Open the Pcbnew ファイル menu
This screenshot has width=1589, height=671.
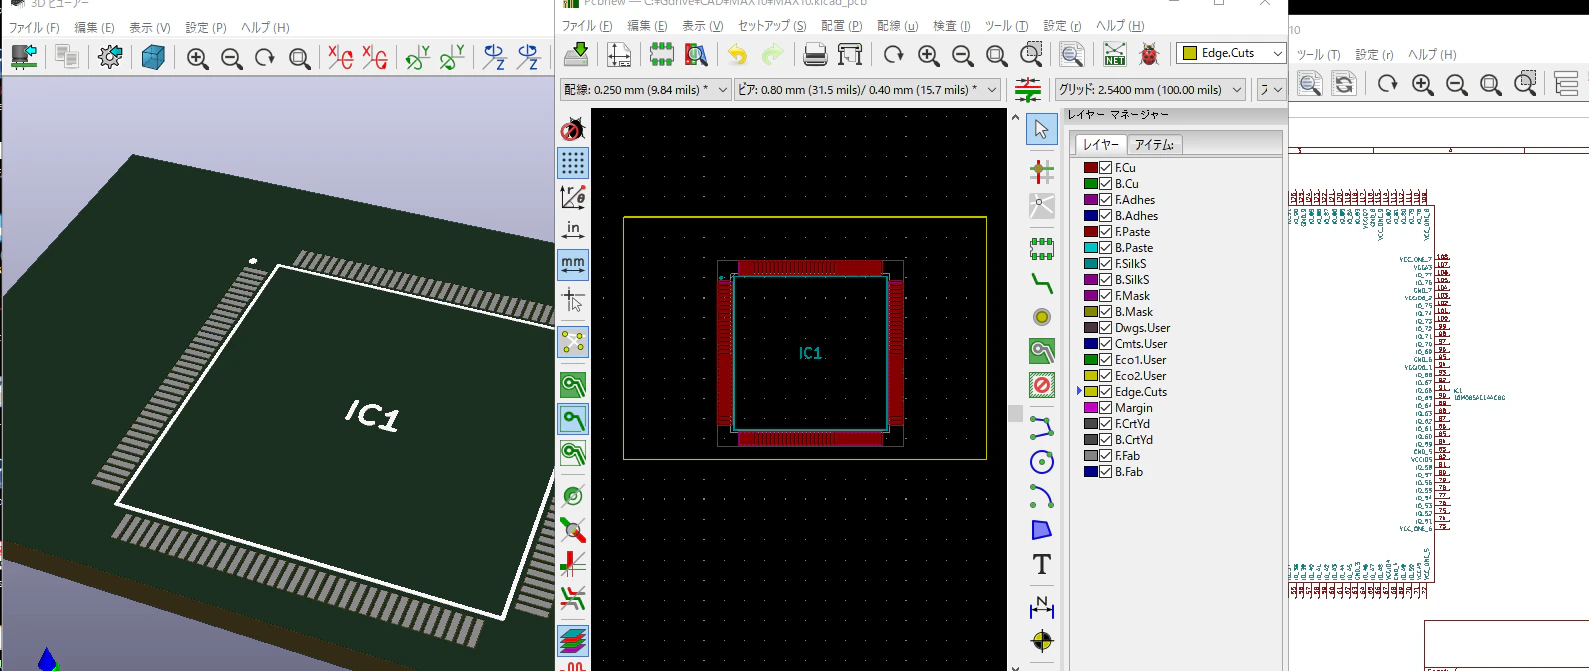pyautogui.click(x=585, y=26)
